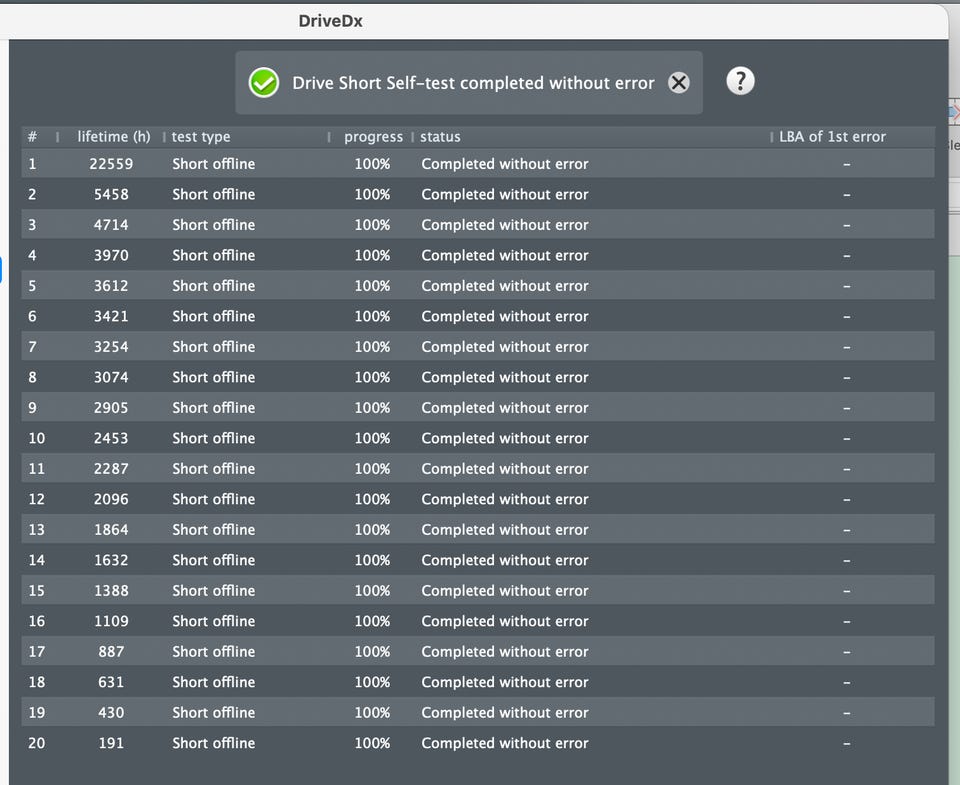Click 'Short offline' in the 191 row

pos(214,743)
